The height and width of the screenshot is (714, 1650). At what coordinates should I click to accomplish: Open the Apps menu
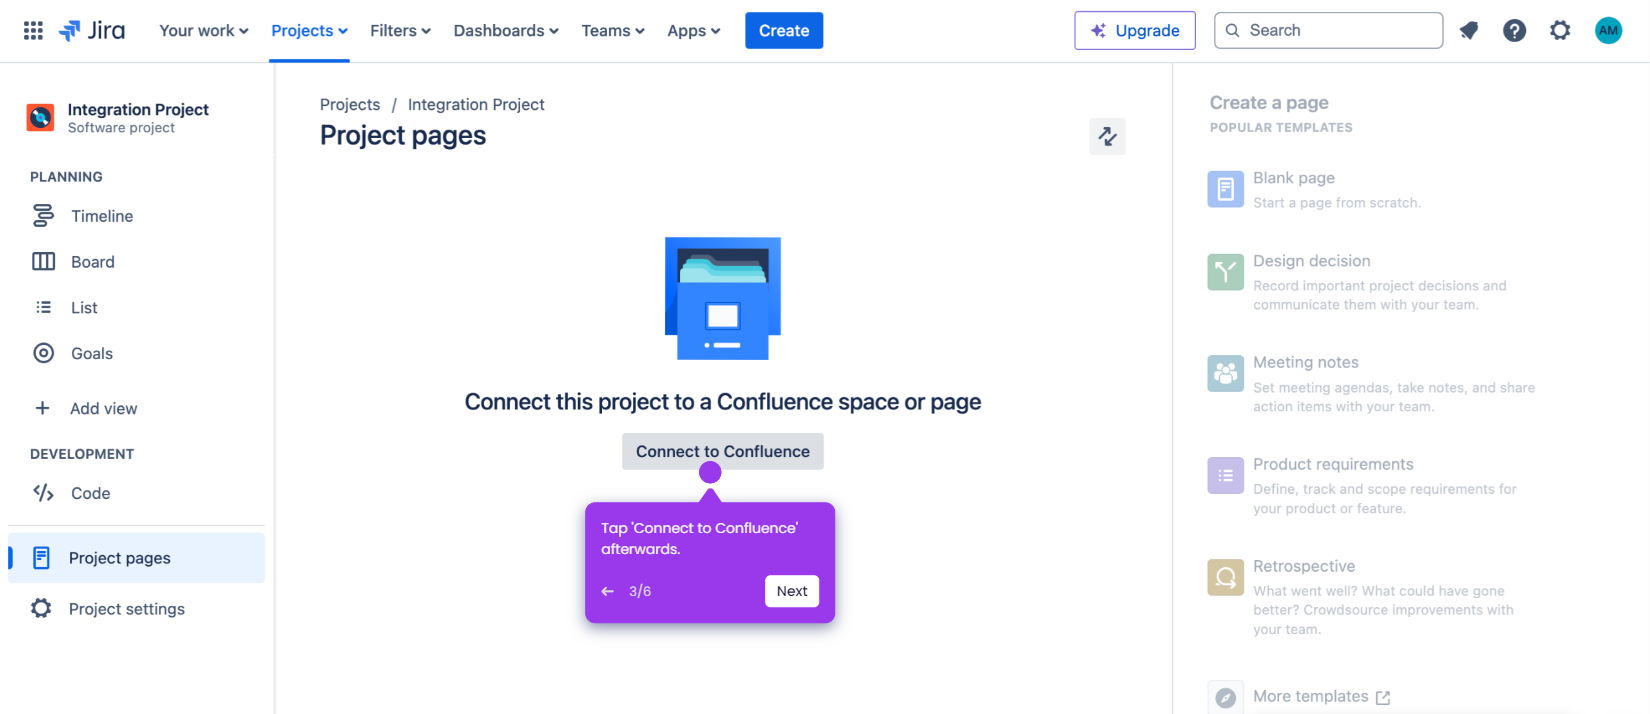point(694,30)
